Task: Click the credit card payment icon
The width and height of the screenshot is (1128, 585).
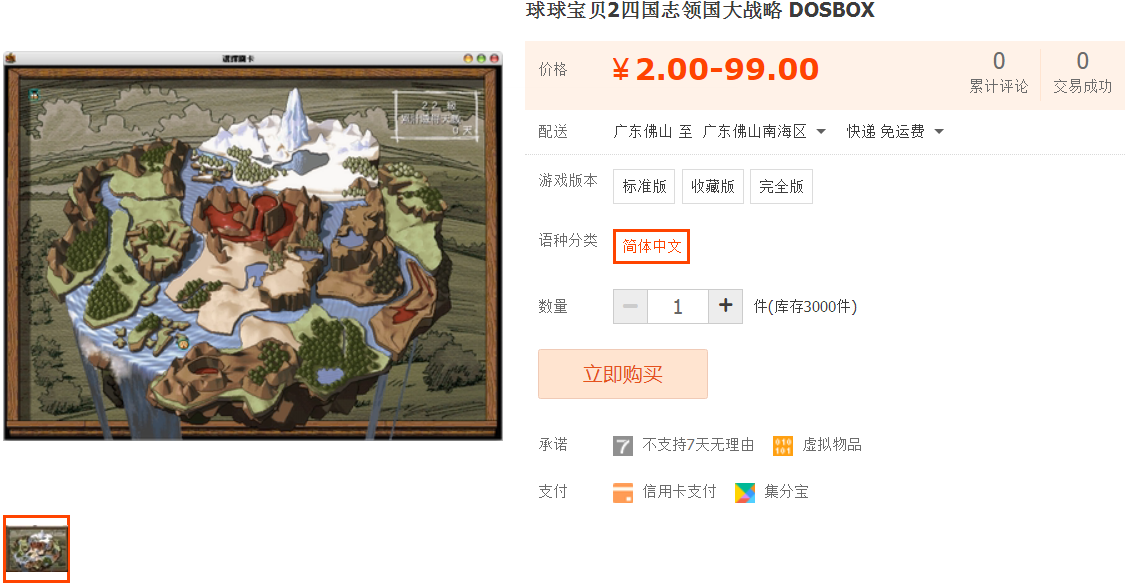Action: (623, 492)
